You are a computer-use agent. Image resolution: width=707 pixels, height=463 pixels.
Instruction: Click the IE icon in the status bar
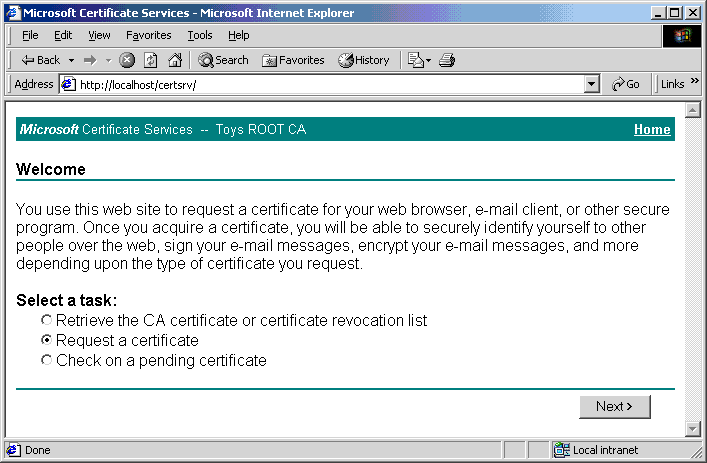[x=13, y=450]
